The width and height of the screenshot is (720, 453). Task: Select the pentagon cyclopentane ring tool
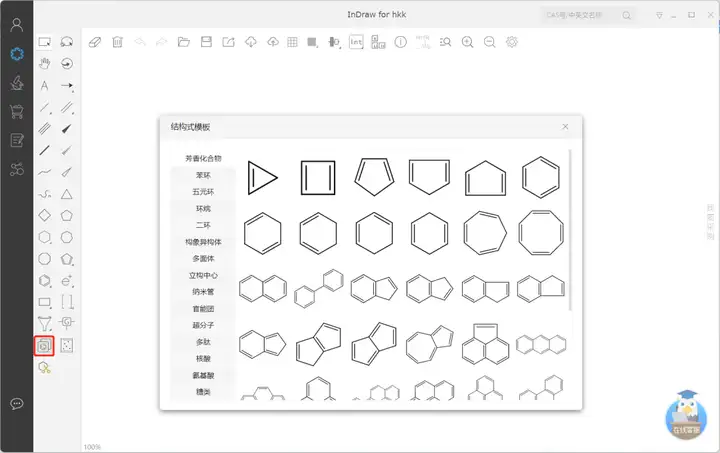[x=67, y=215]
